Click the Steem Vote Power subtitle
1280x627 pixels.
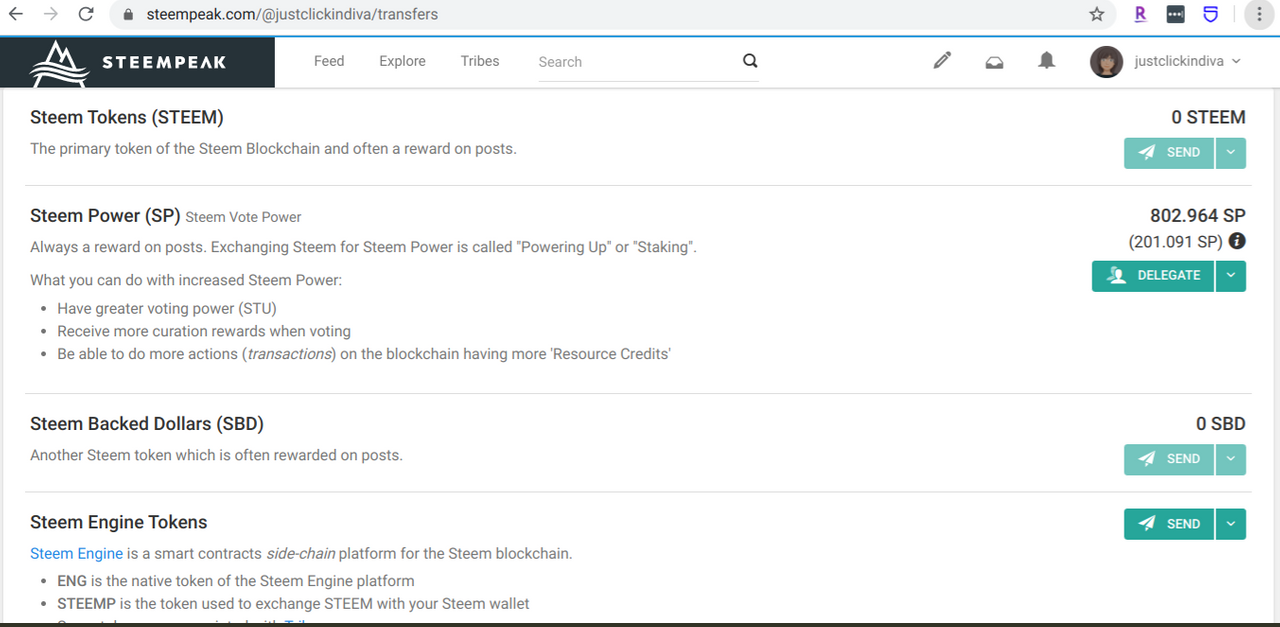[x=243, y=217]
